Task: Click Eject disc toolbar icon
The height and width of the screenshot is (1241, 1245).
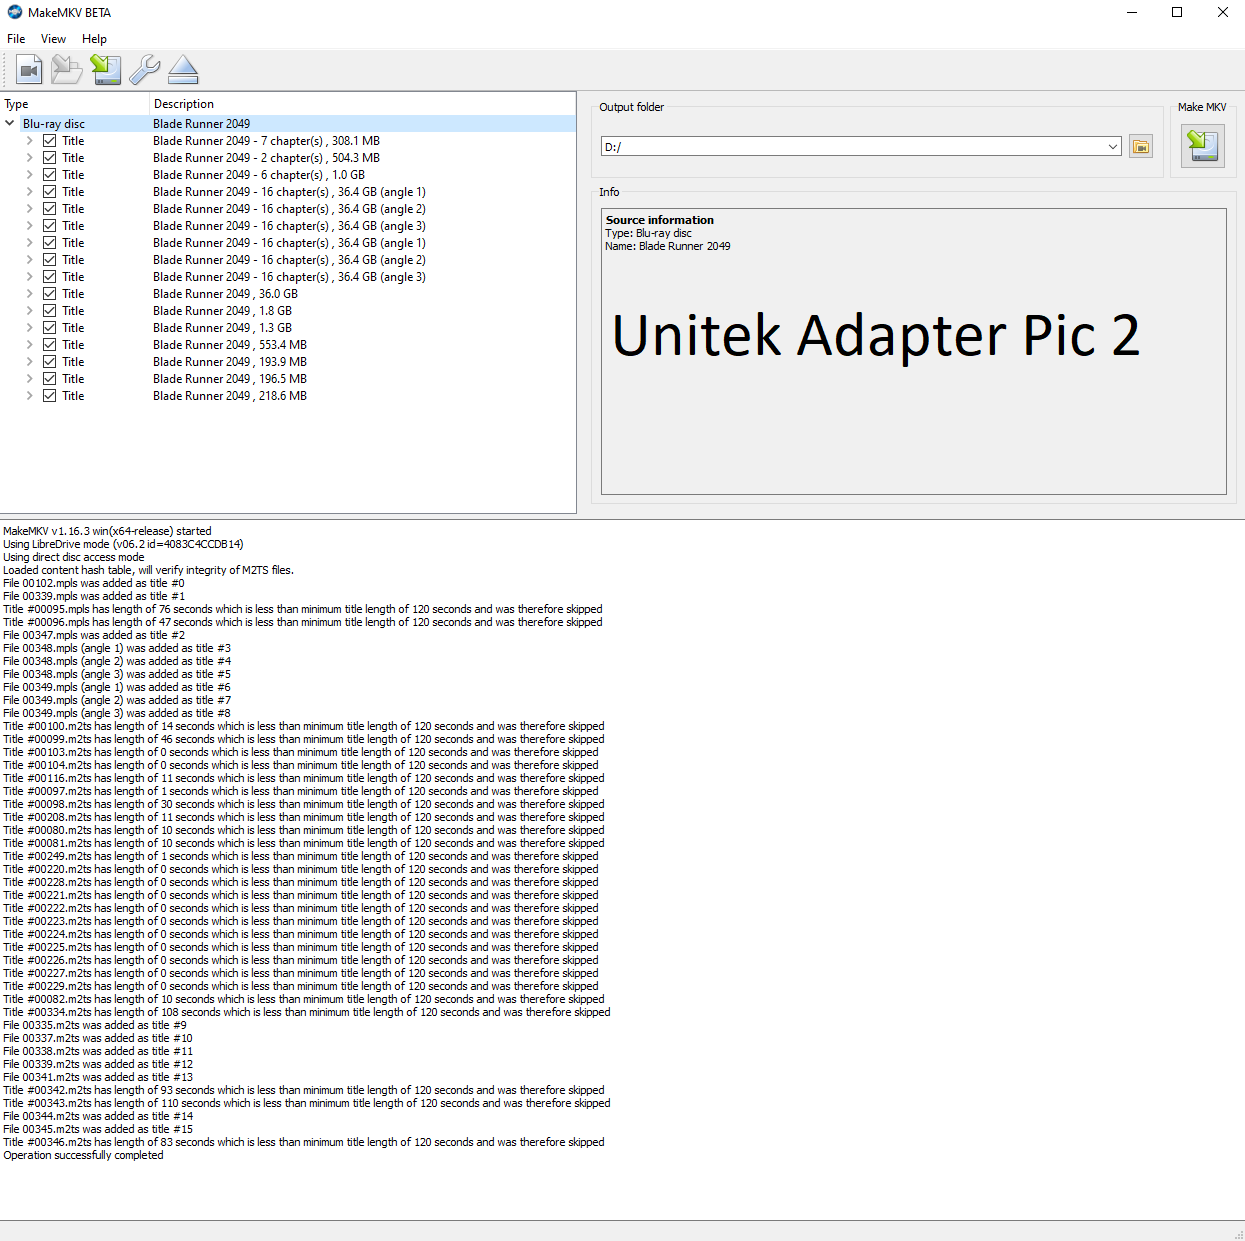Action: [184, 70]
